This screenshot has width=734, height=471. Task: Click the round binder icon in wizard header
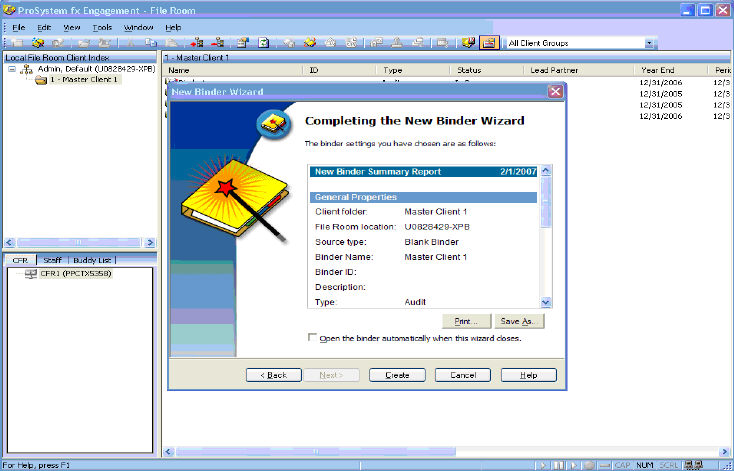click(271, 122)
